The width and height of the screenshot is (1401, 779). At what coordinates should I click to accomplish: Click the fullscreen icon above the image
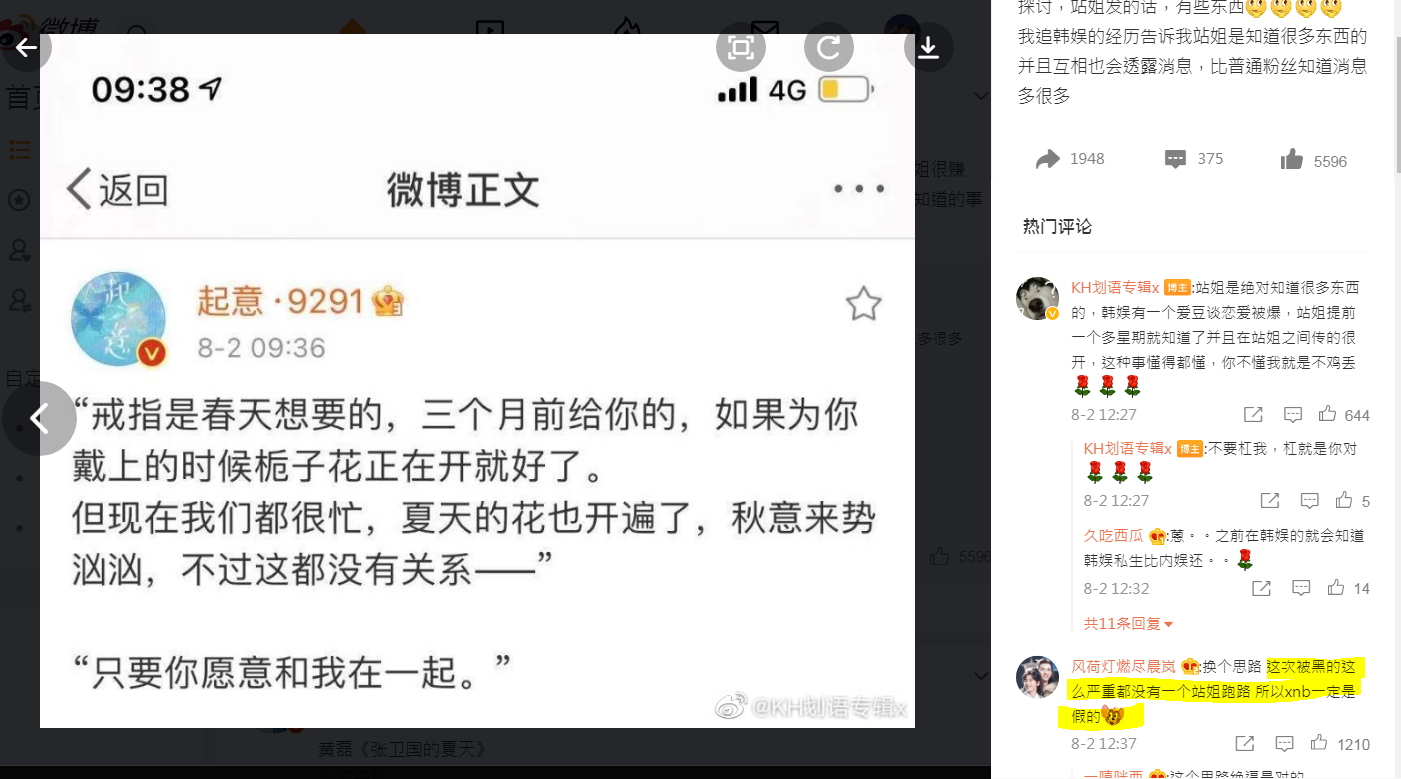pyautogui.click(x=741, y=47)
